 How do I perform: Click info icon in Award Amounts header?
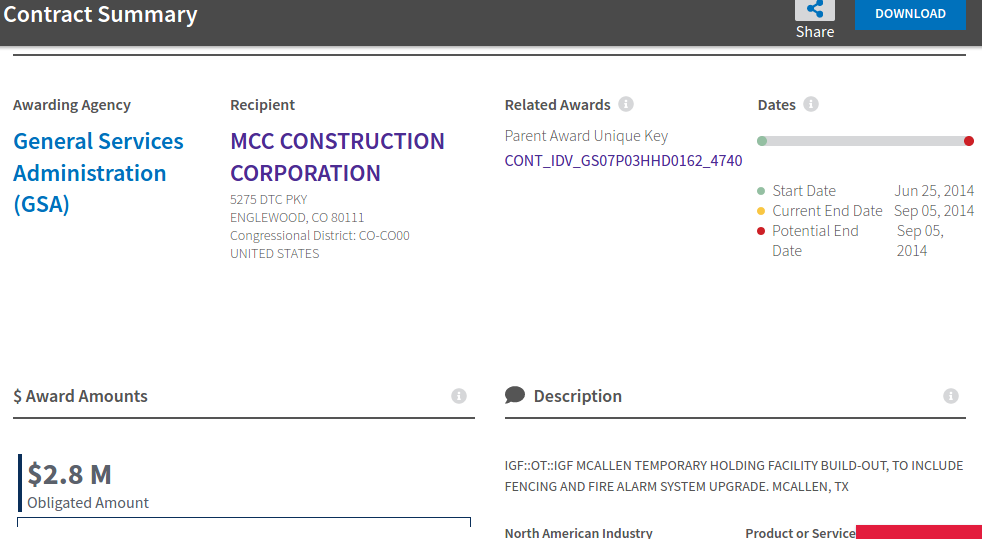pos(459,396)
